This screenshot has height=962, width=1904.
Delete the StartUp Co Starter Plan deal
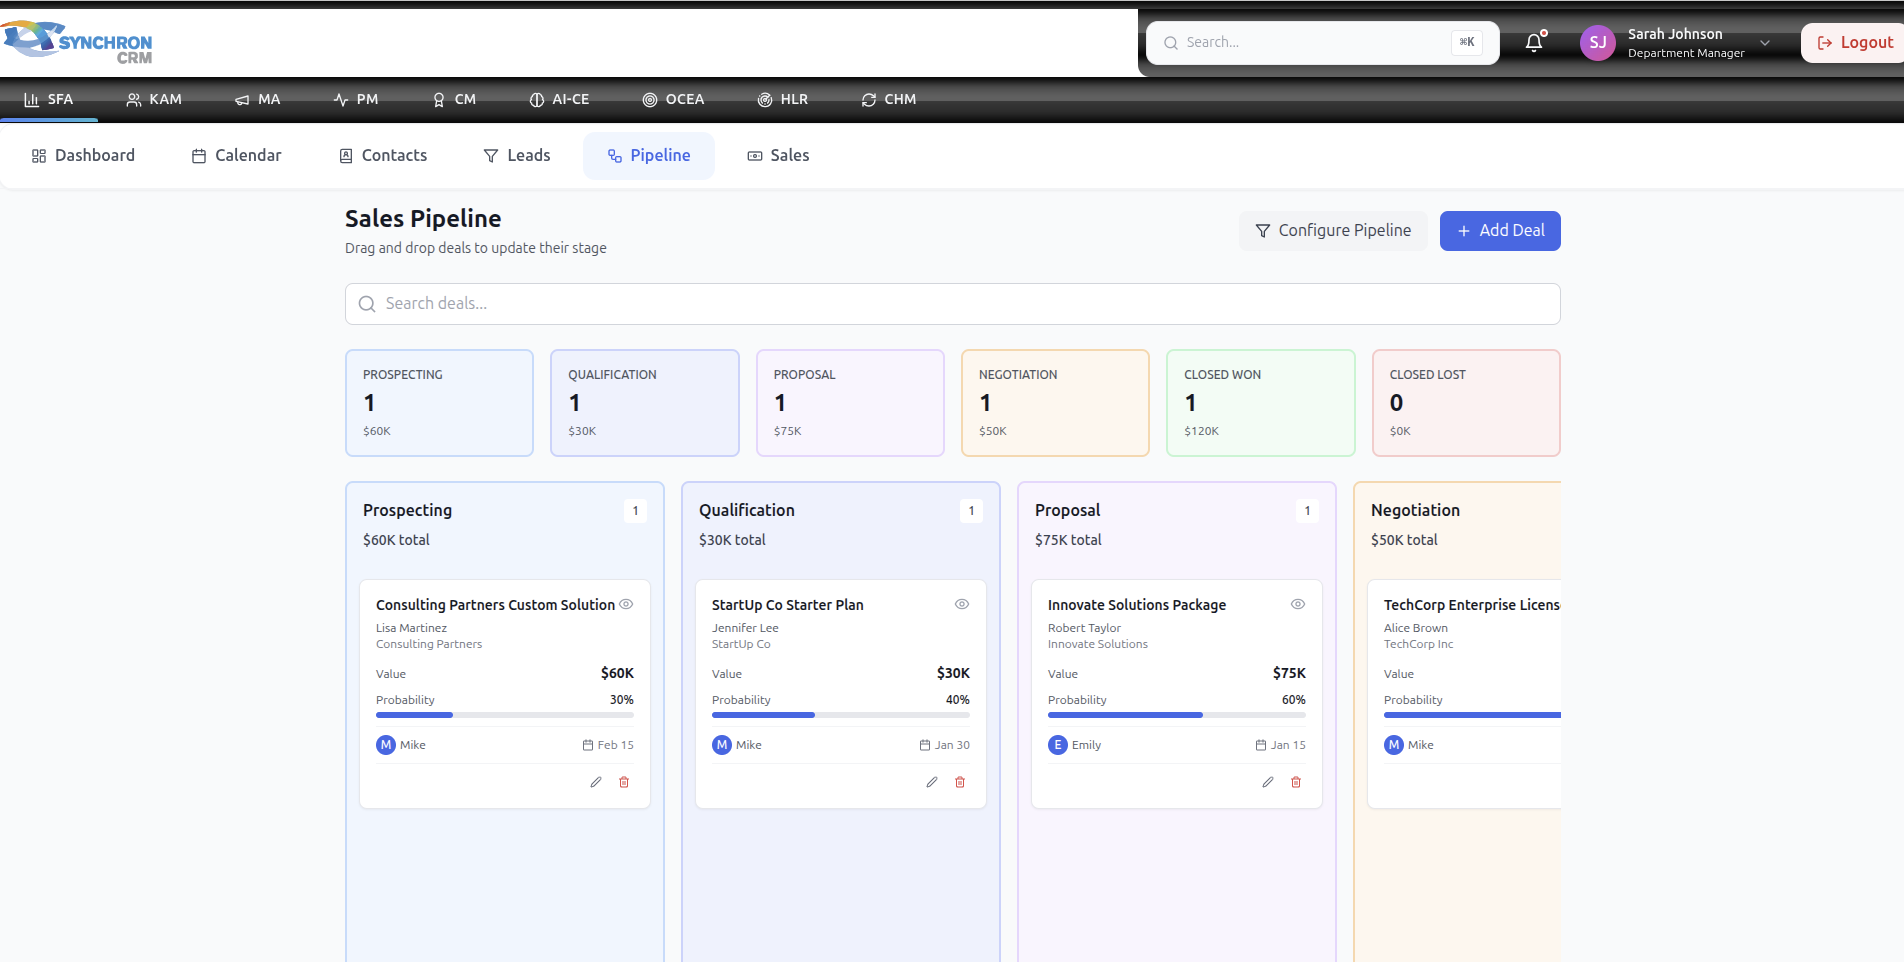point(960,782)
